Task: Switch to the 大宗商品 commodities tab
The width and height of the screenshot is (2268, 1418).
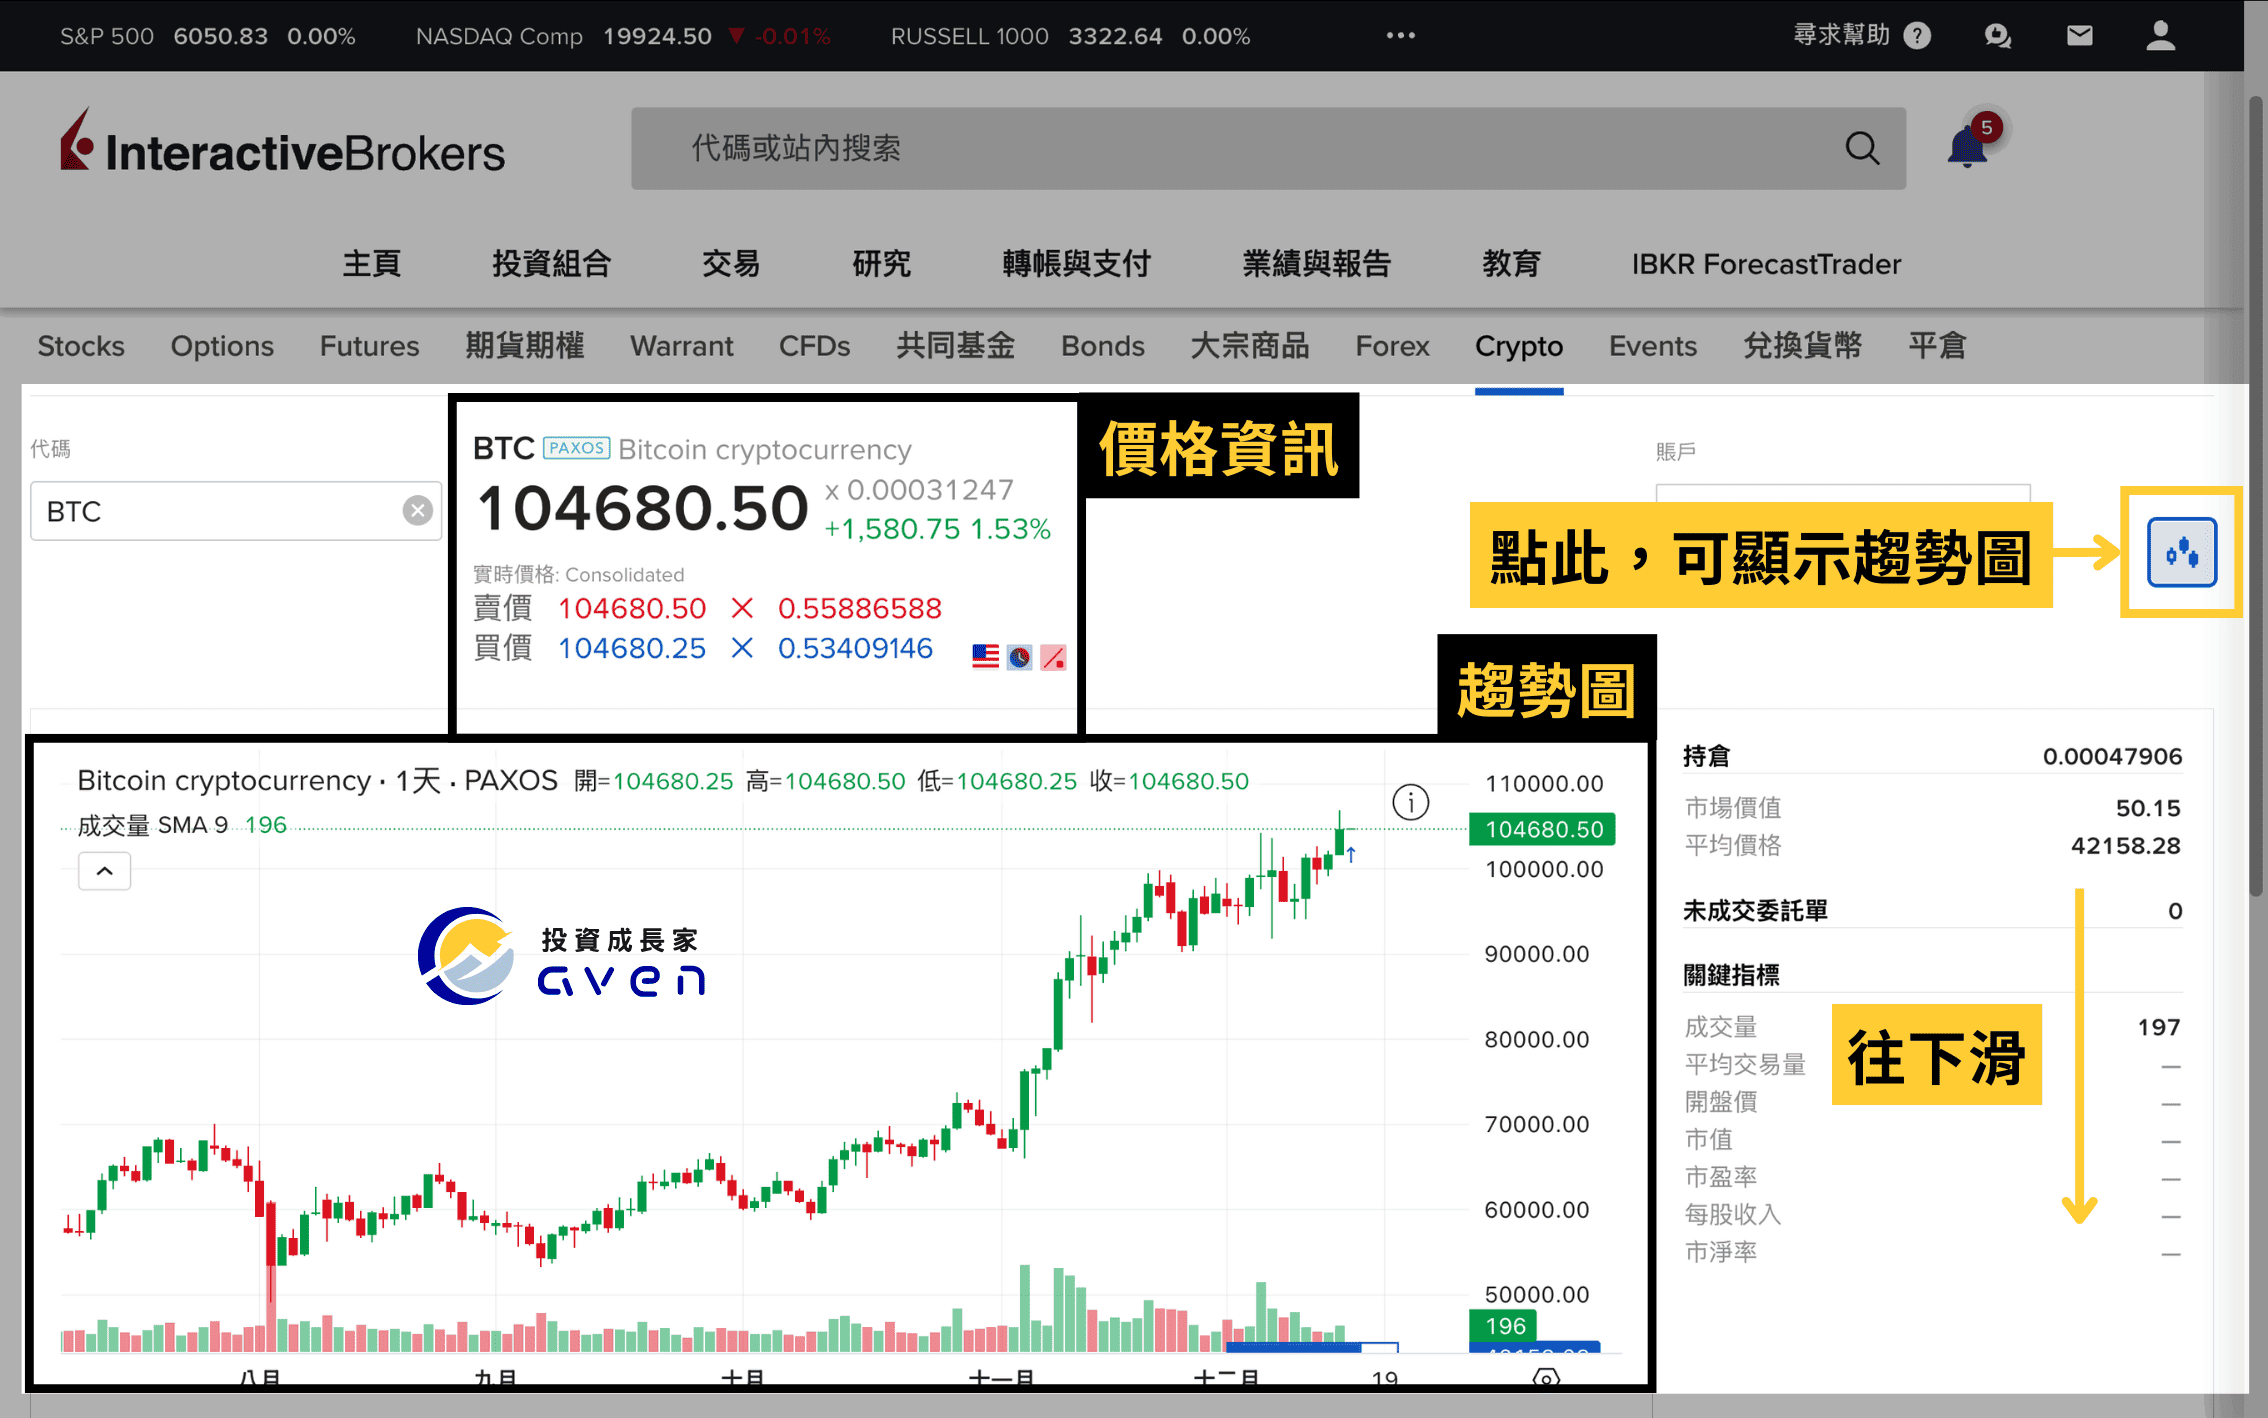Action: [x=1249, y=346]
